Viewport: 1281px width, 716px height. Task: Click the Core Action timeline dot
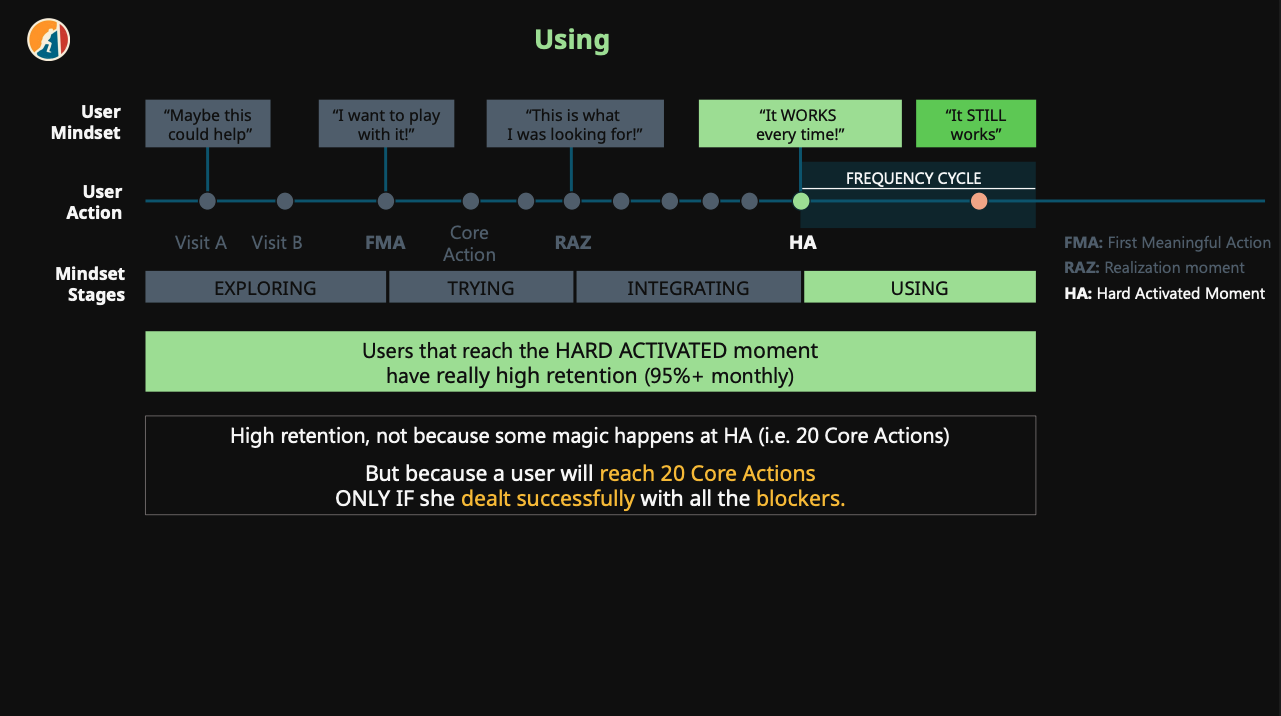(471, 201)
